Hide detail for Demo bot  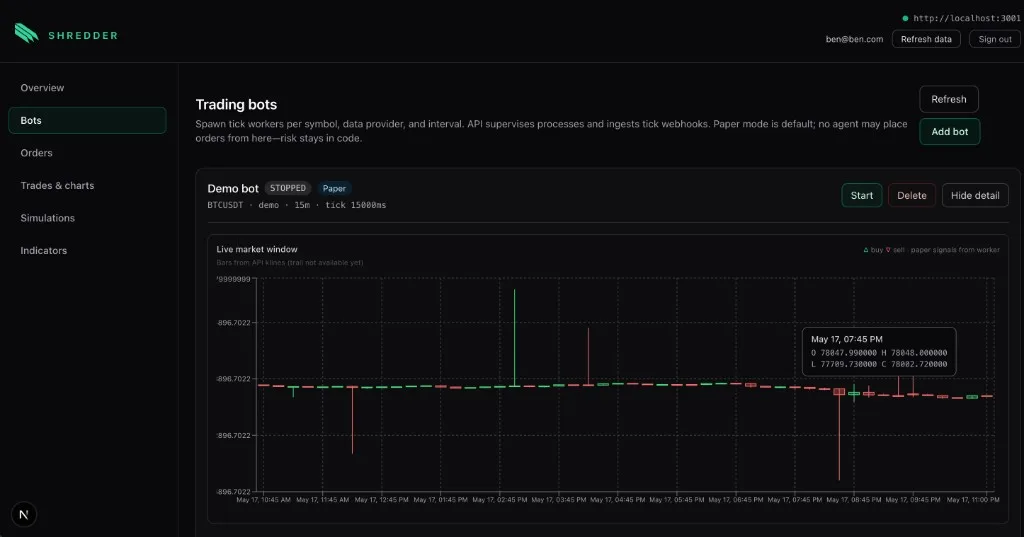975,195
